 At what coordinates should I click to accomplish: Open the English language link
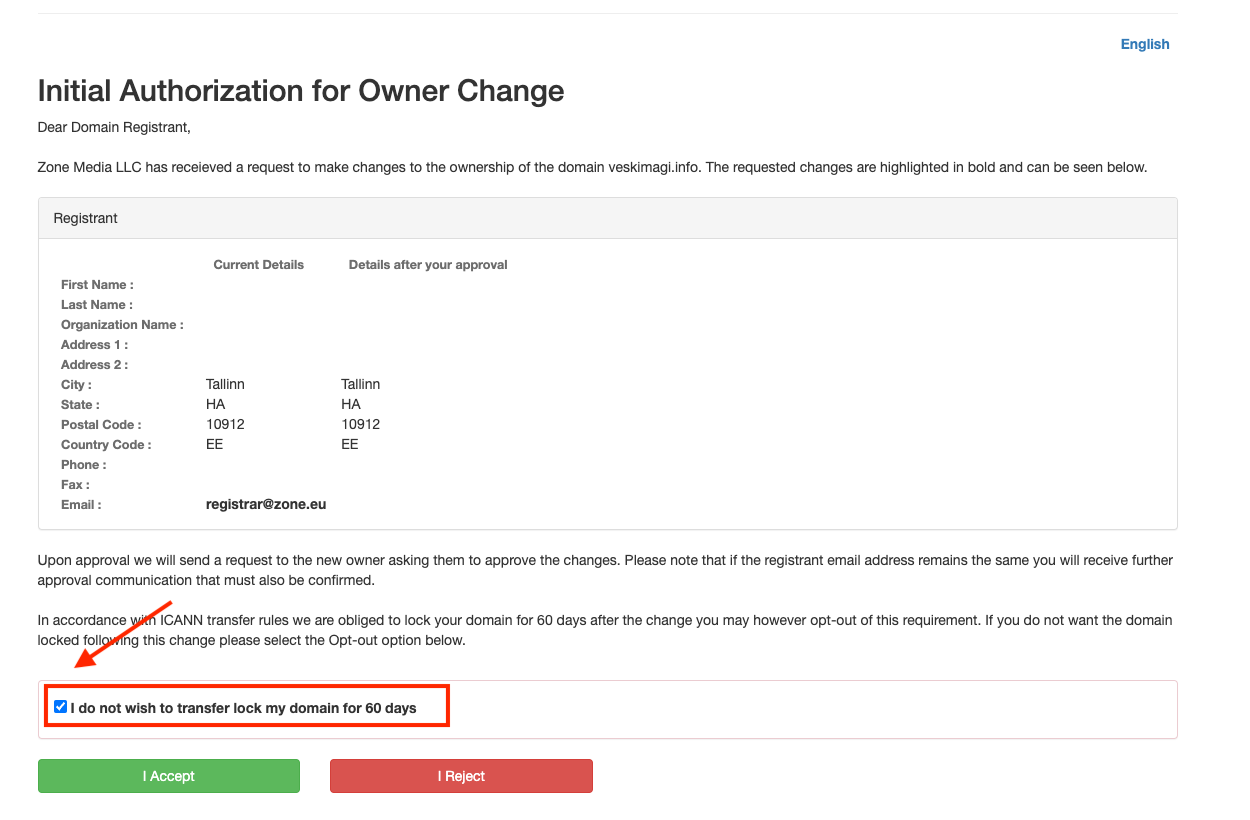pyautogui.click(x=1144, y=44)
